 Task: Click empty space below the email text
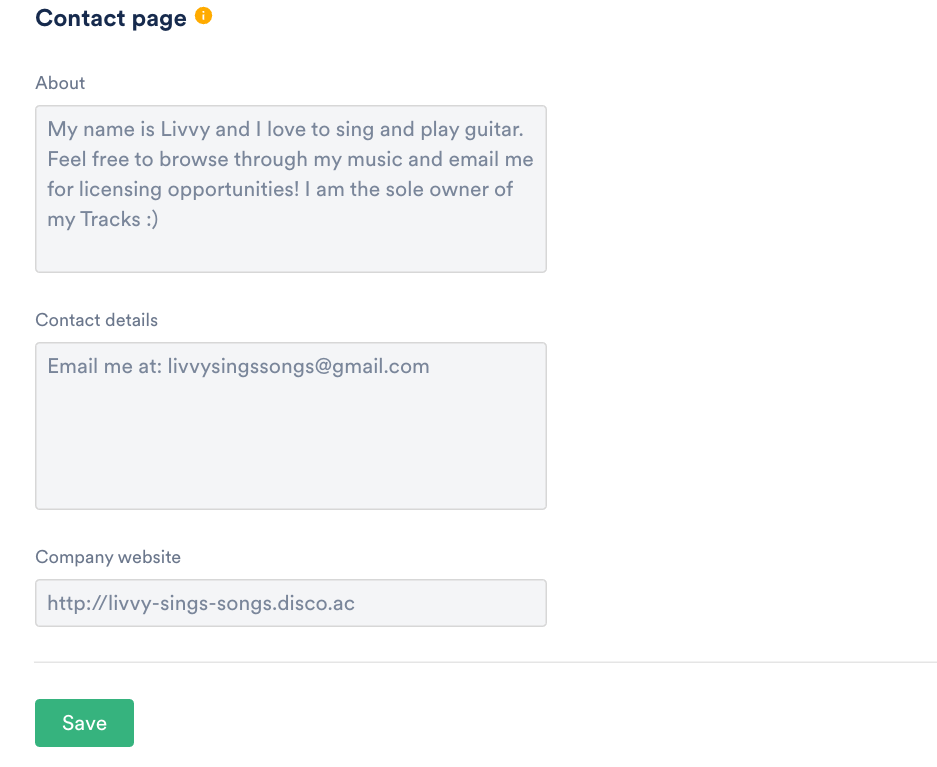point(290,450)
